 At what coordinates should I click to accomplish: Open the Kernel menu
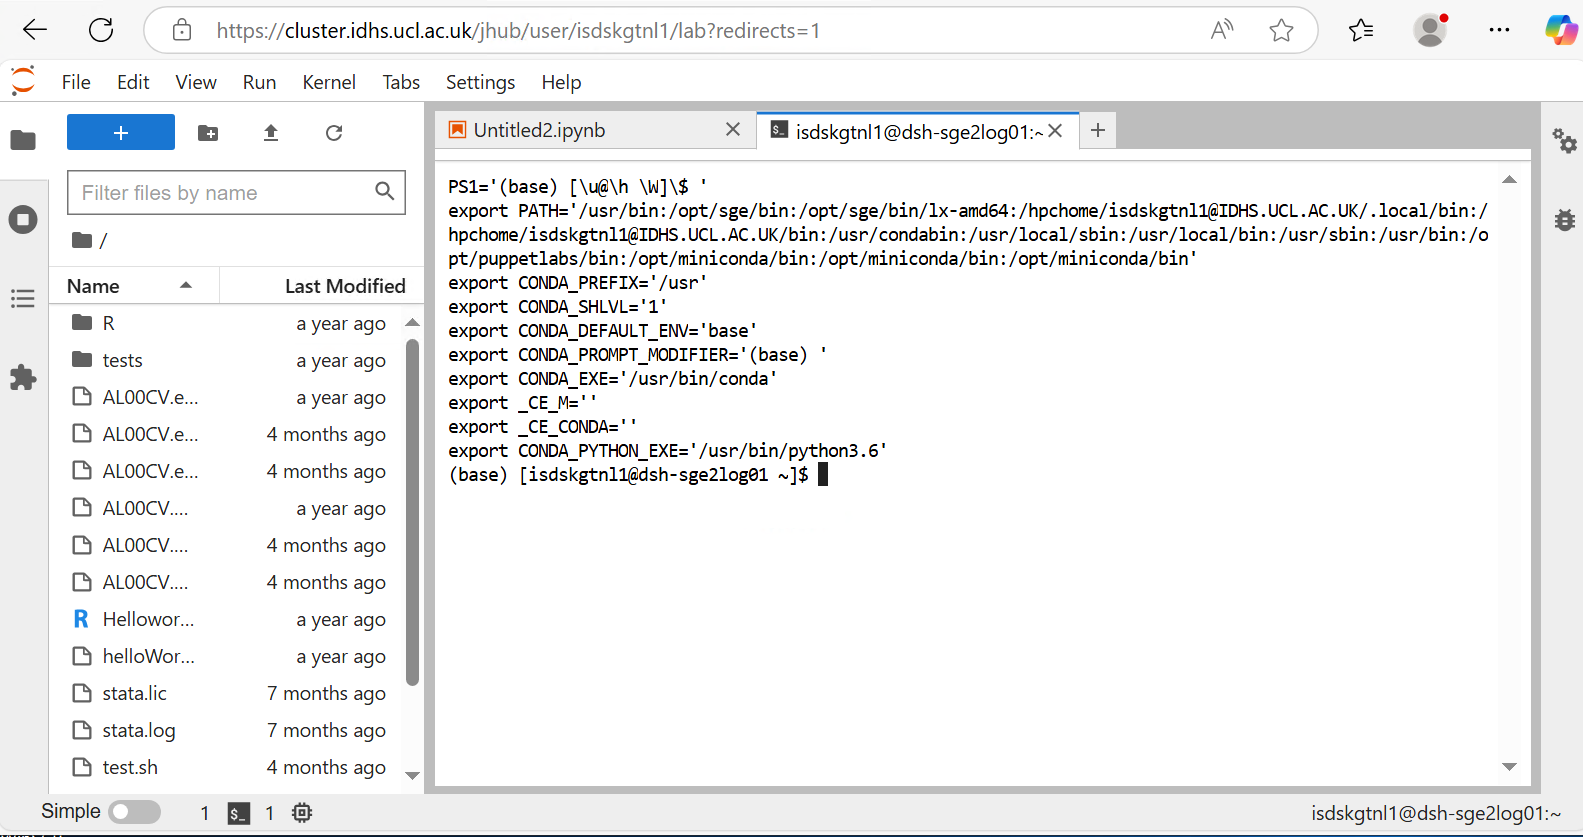tap(329, 82)
